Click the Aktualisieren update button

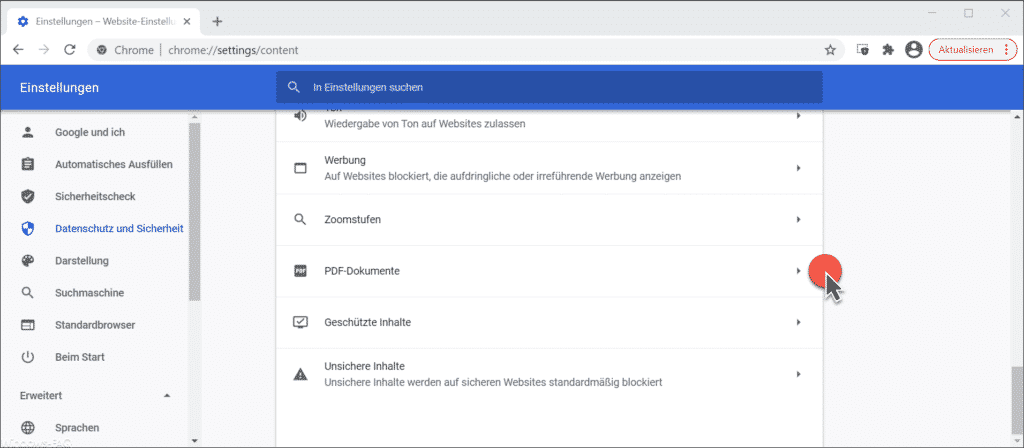coord(972,50)
